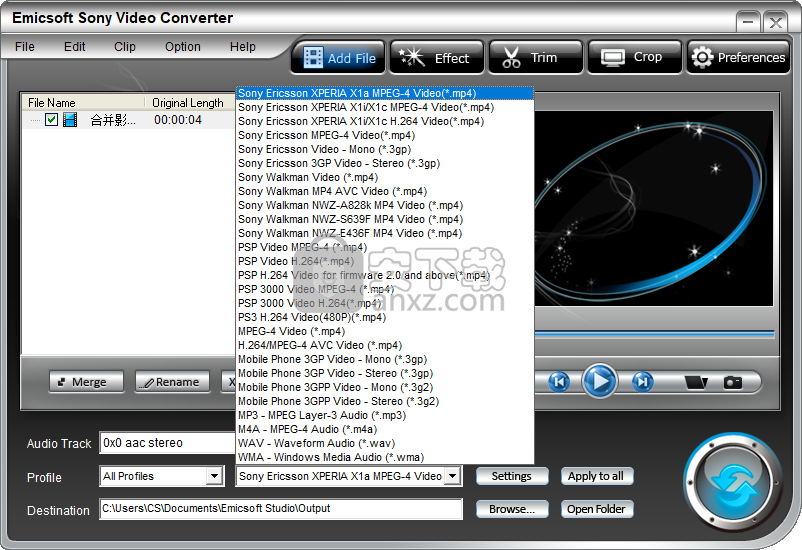Select H.264/MPEG-4 AVC Video (*.mp4)

tap(385, 345)
